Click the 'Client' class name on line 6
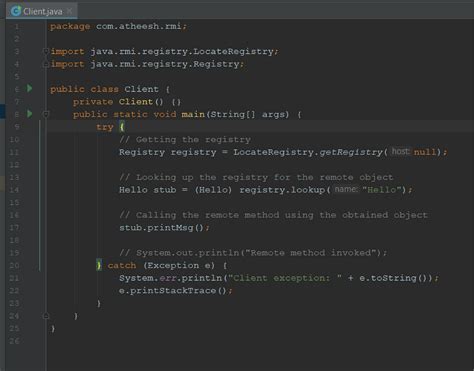This screenshot has width=474, height=371. [x=141, y=89]
